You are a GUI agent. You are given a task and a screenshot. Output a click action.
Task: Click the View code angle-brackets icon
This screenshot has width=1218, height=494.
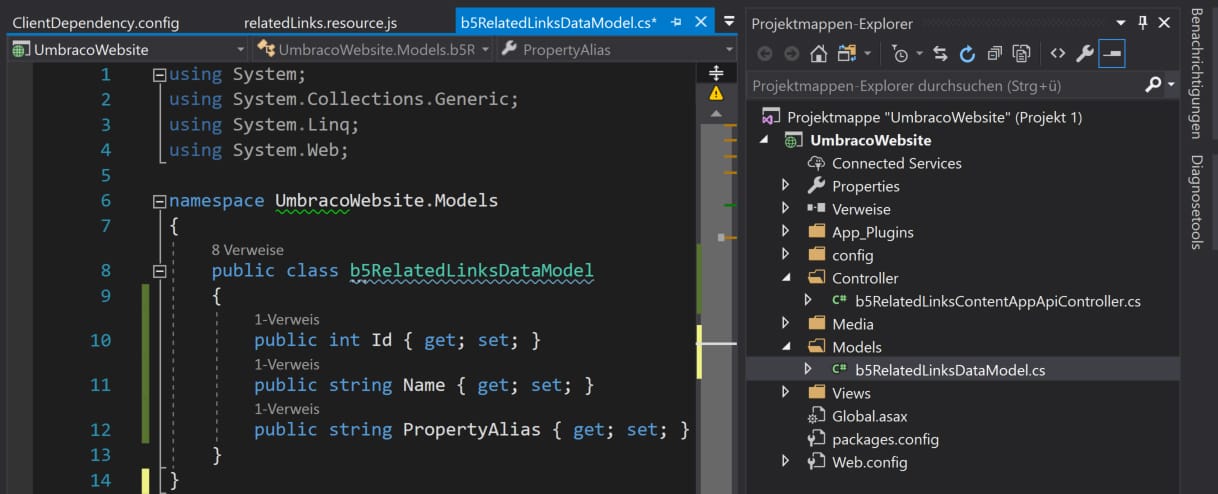coord(1057,53)
